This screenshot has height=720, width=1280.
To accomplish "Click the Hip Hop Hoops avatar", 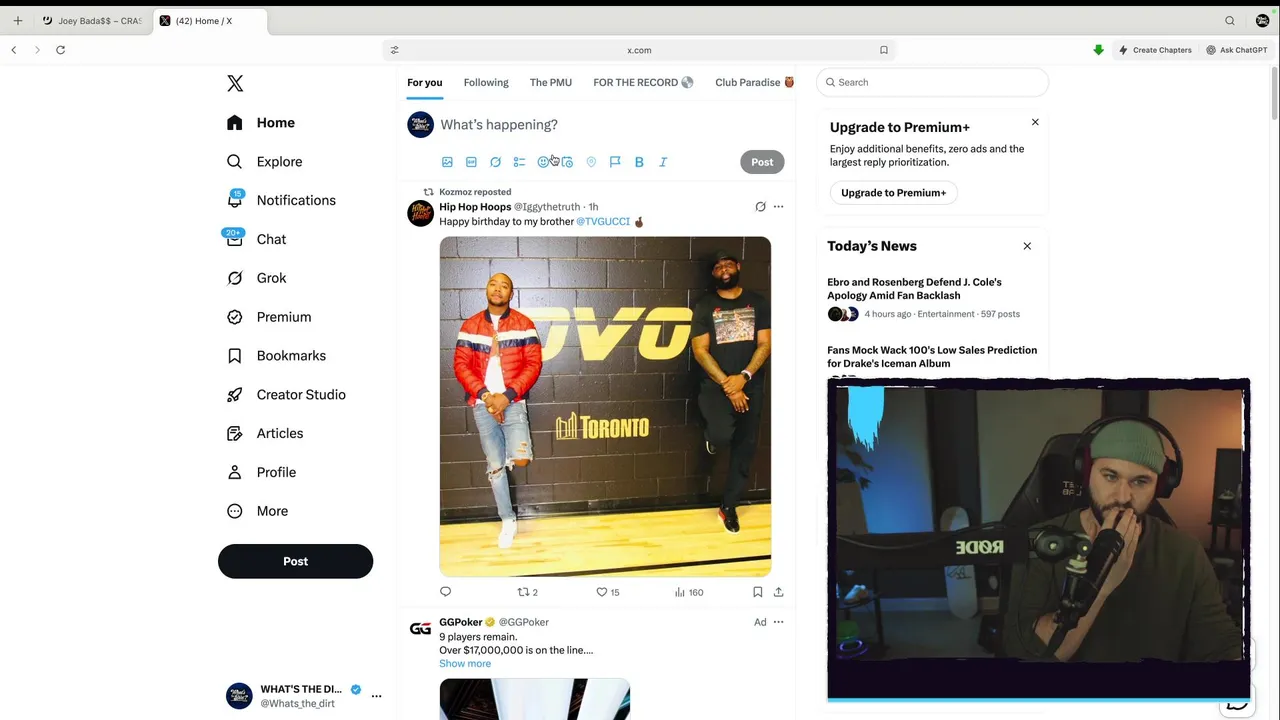I will point(421,213).
